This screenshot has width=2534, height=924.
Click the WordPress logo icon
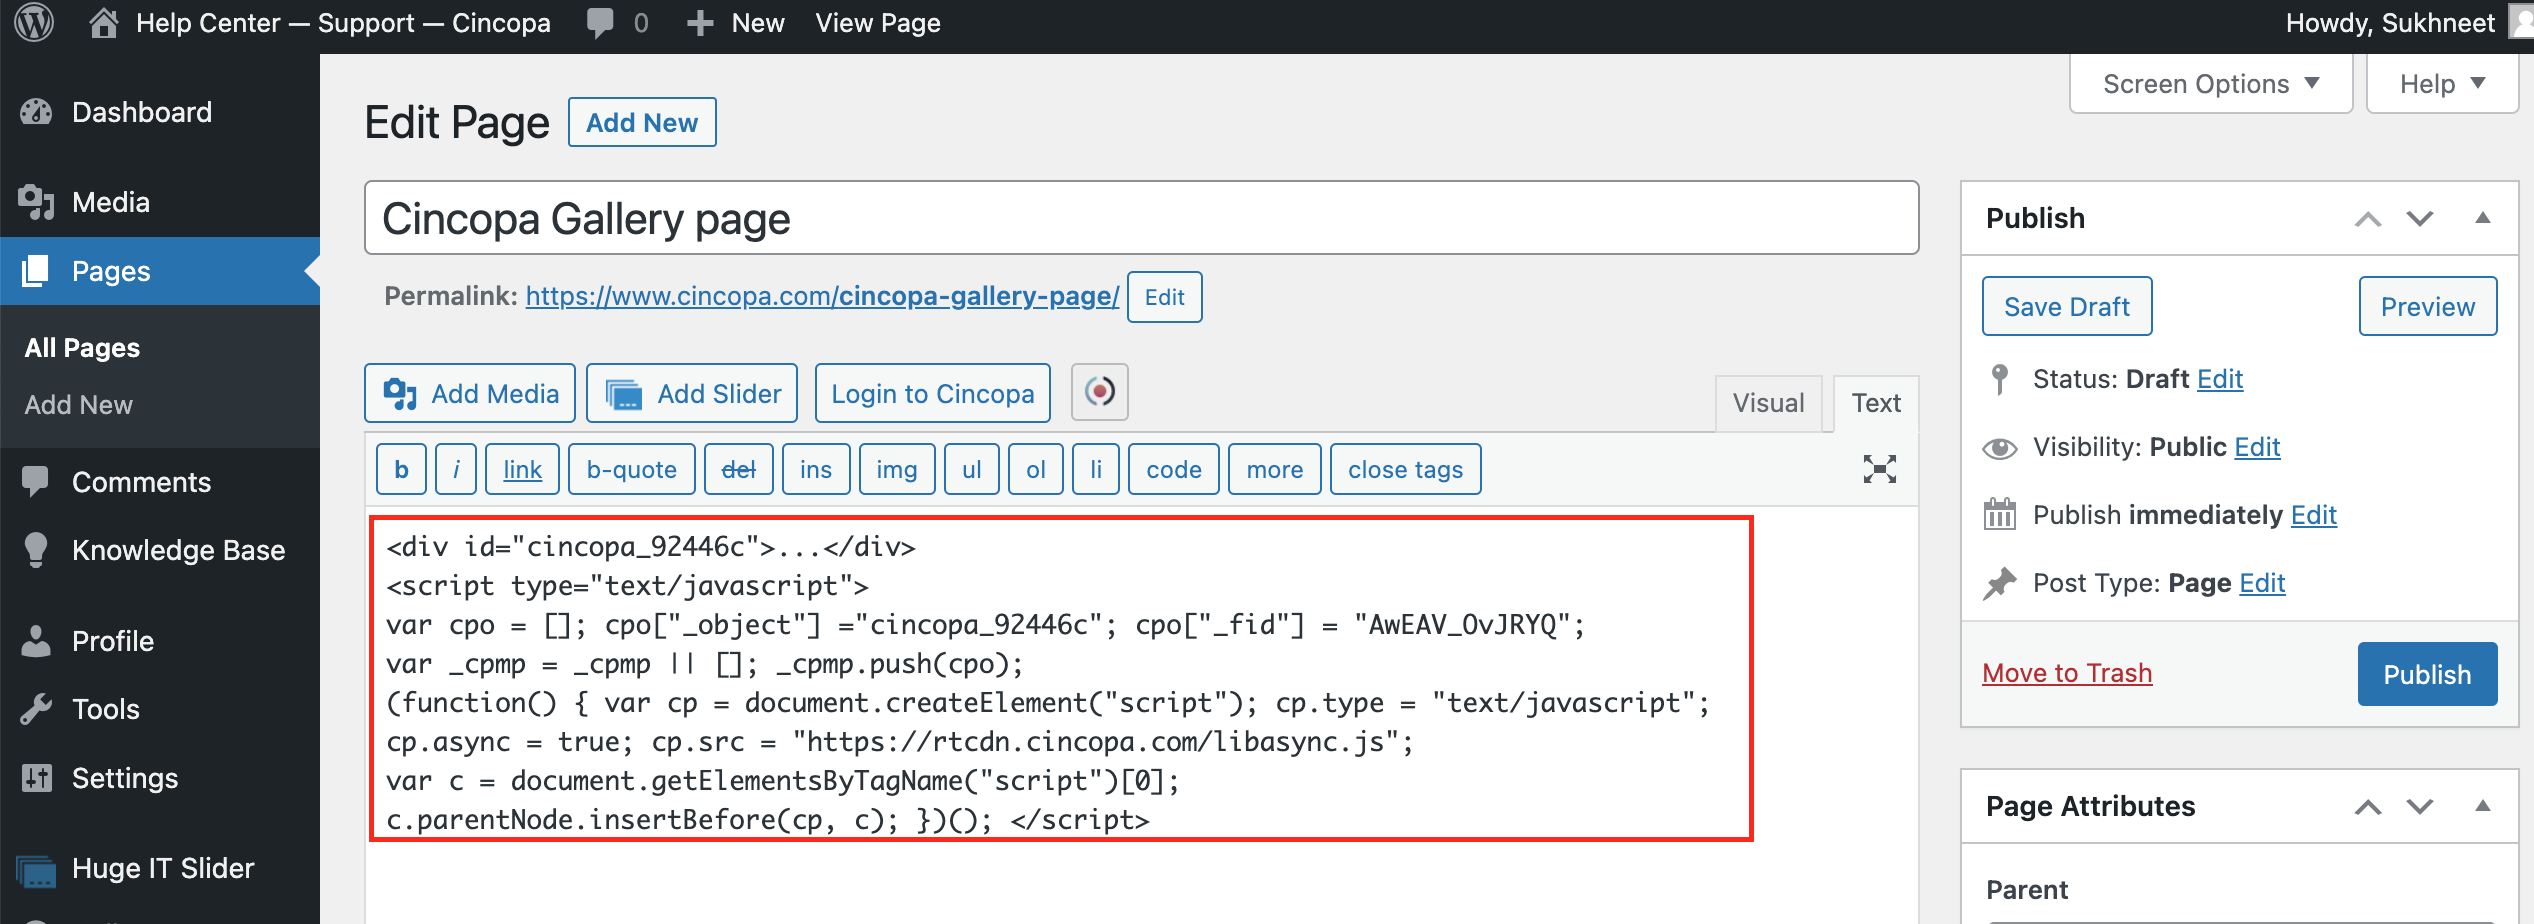coord(35,23)
